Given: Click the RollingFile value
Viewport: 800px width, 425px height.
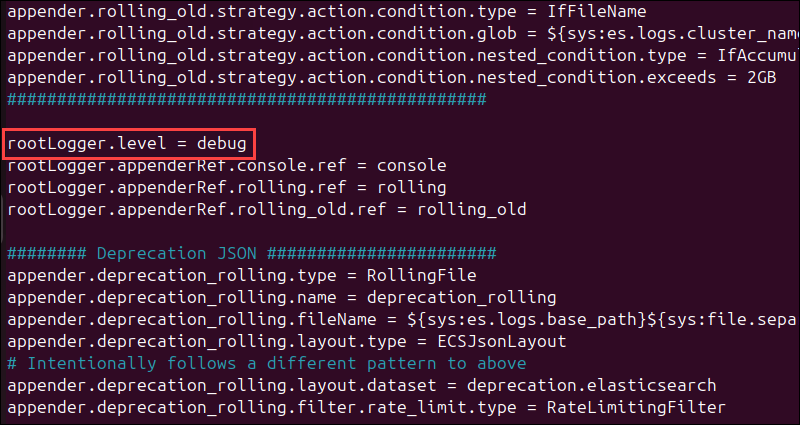Looking at the screenshot, I should pyautogui.click(x=423, y=276).
